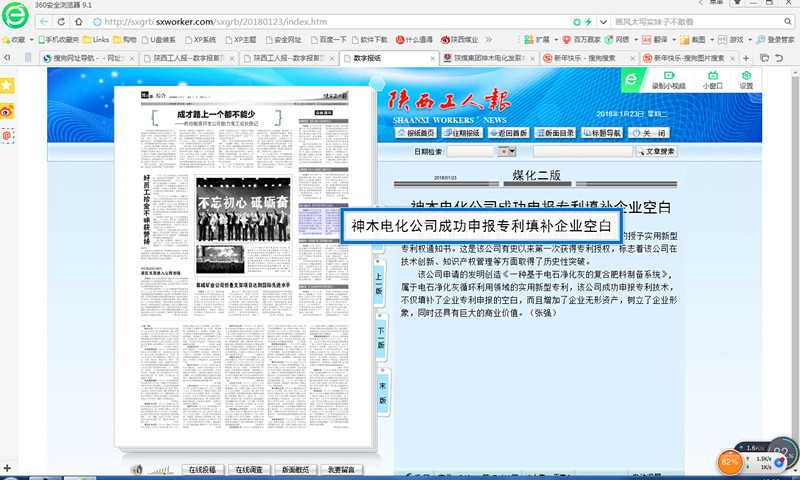Close the 数字报纸 tab

[432, 58]
